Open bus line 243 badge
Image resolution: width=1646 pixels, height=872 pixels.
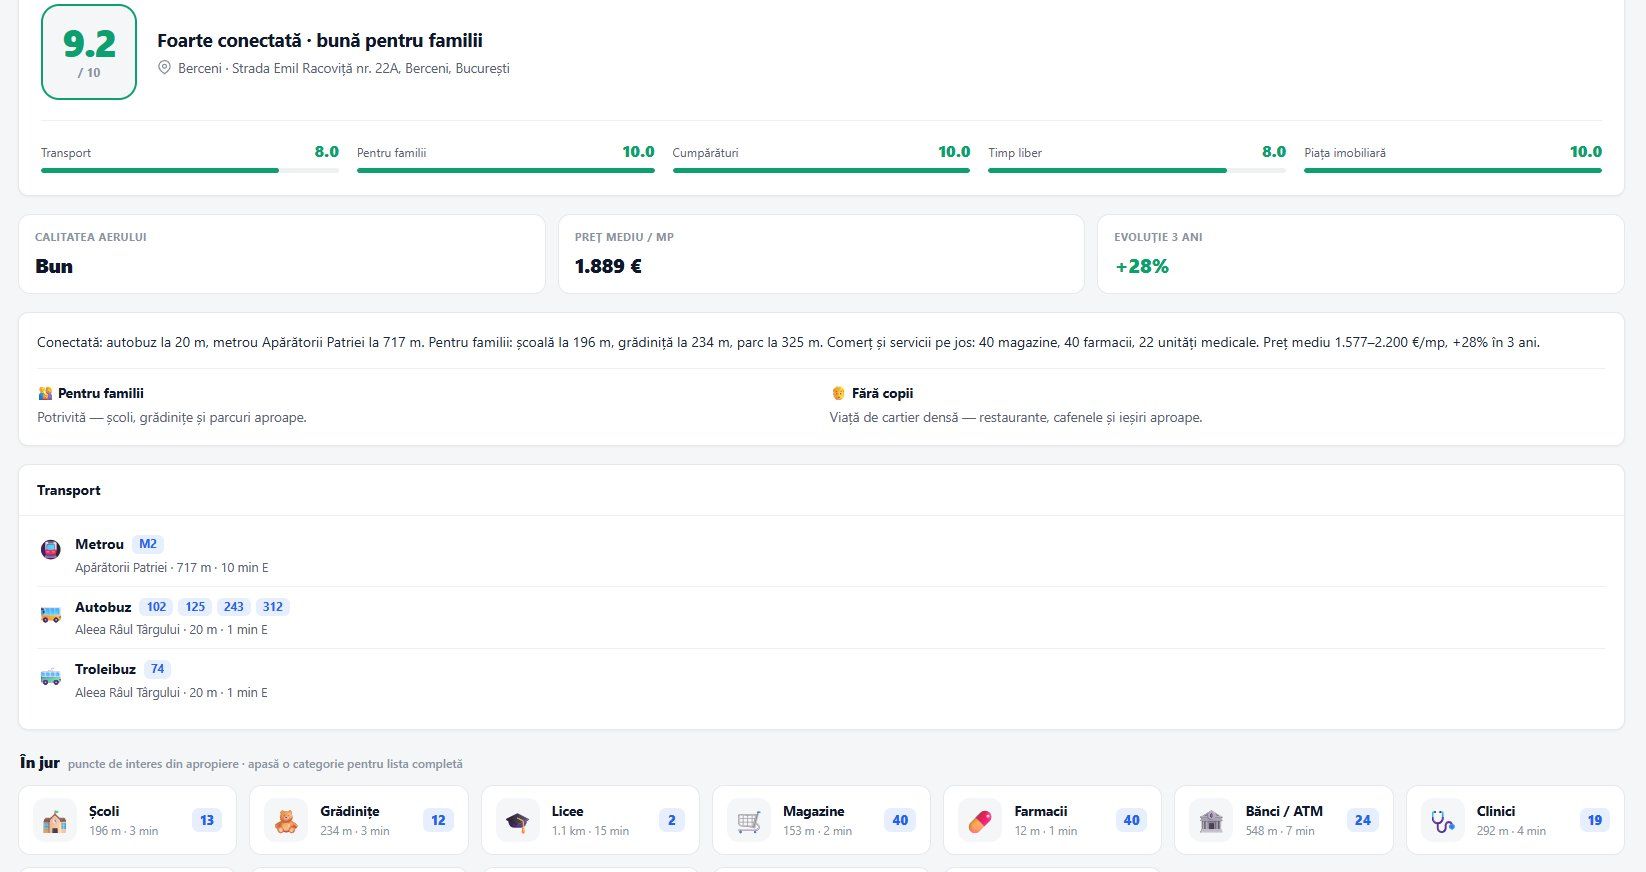point(234,607)
